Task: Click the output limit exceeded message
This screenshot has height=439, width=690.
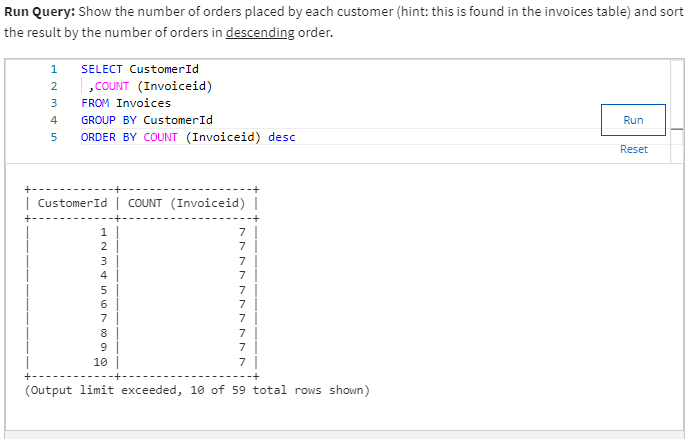Action: tap(197, 389)
